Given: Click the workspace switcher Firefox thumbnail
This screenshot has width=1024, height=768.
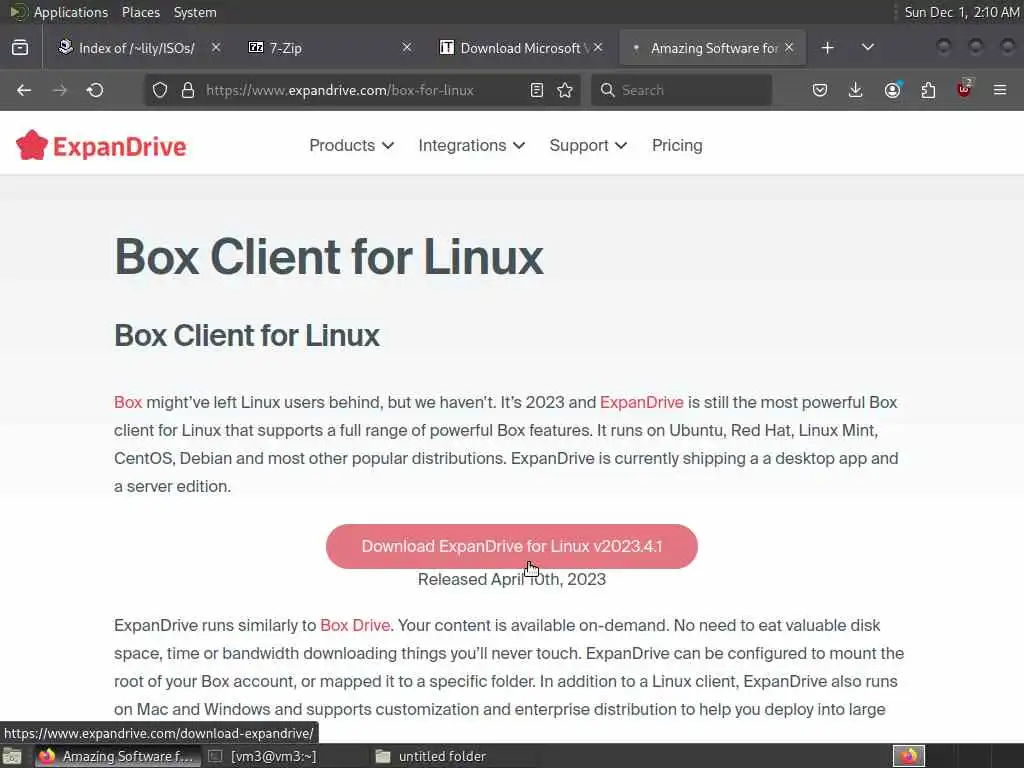Looking at the screenshot, I should point(909,756).
